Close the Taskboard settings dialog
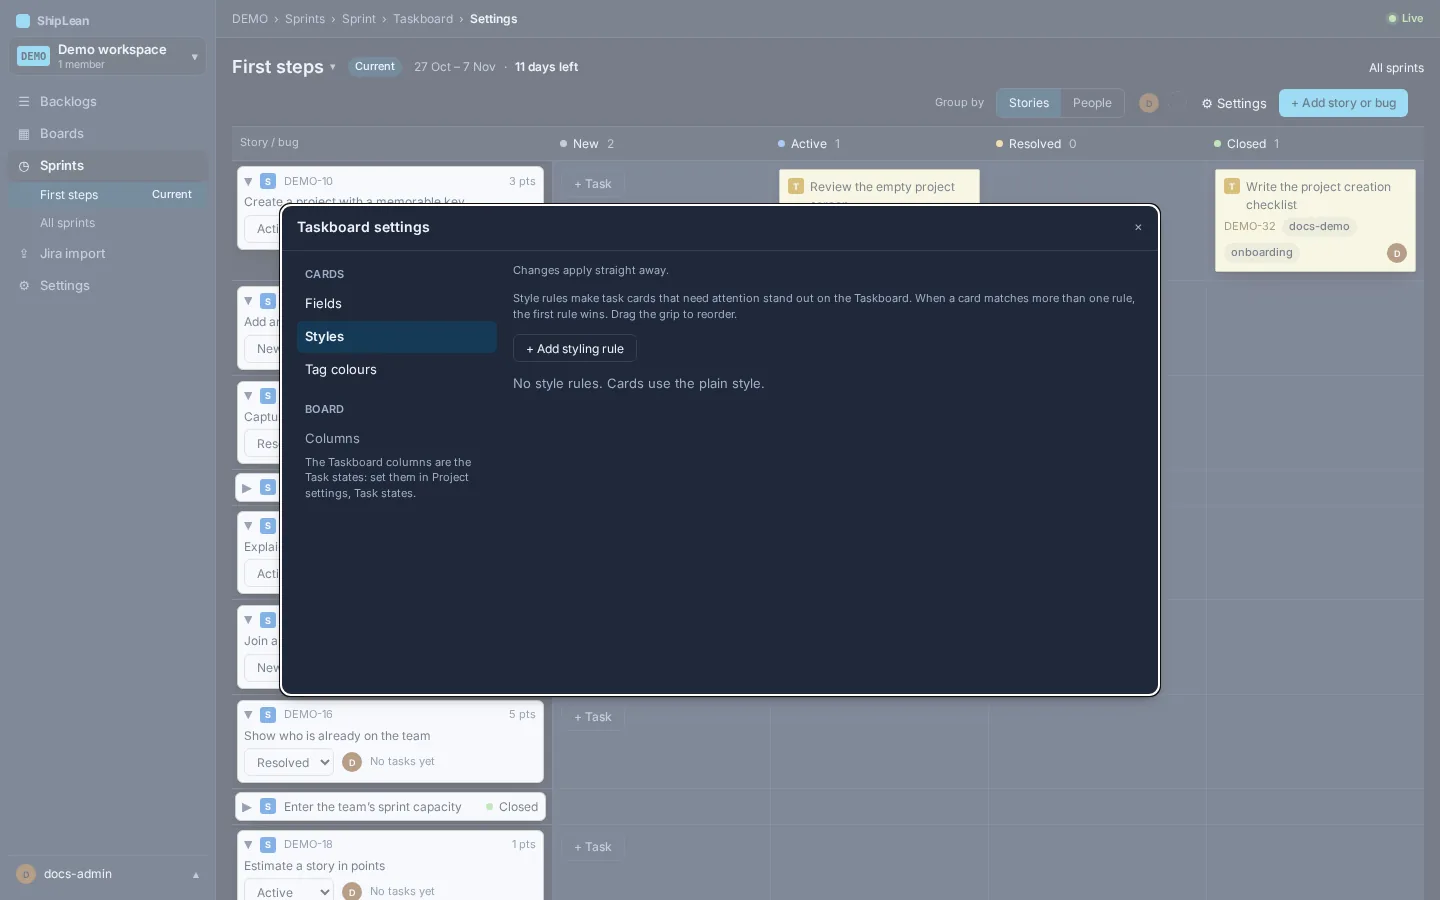This screenshot has width=1440, height=900. click(1138, 228)
